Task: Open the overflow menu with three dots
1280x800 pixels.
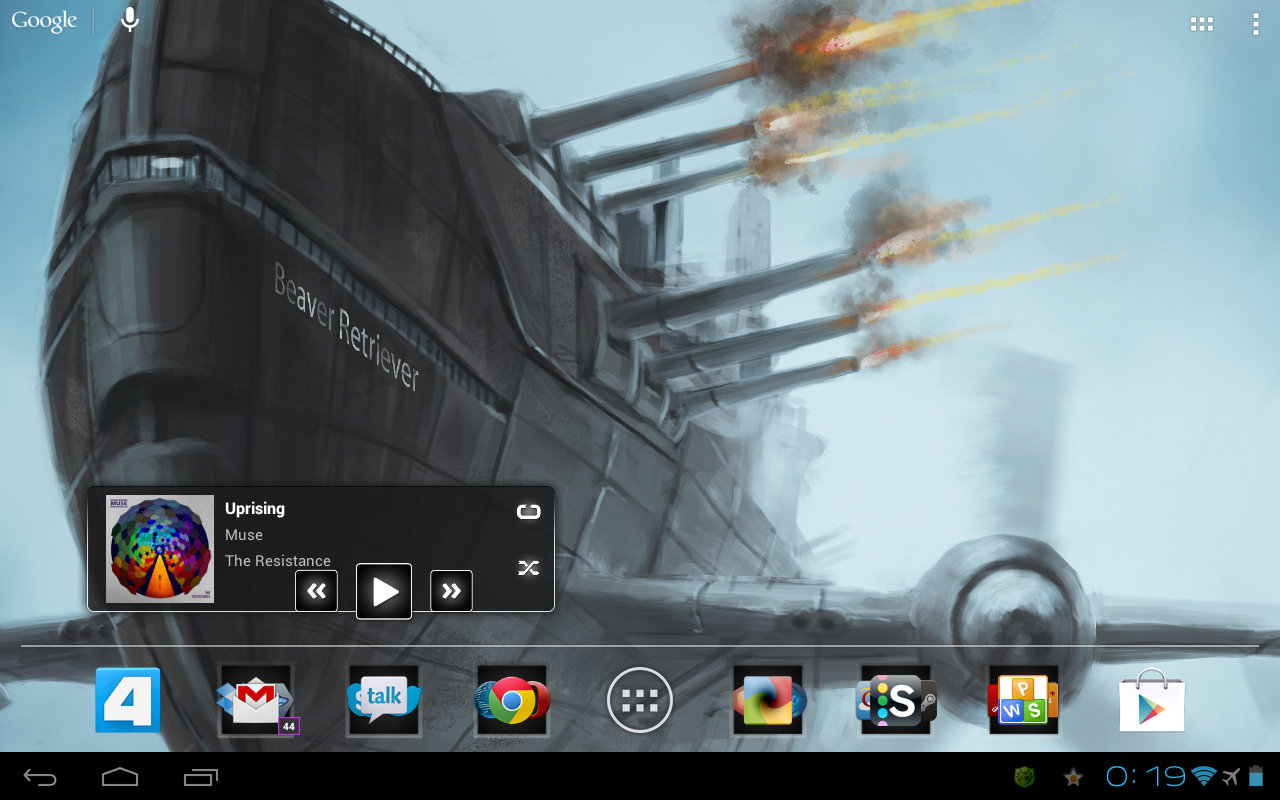Action: tap(1255, 24)
